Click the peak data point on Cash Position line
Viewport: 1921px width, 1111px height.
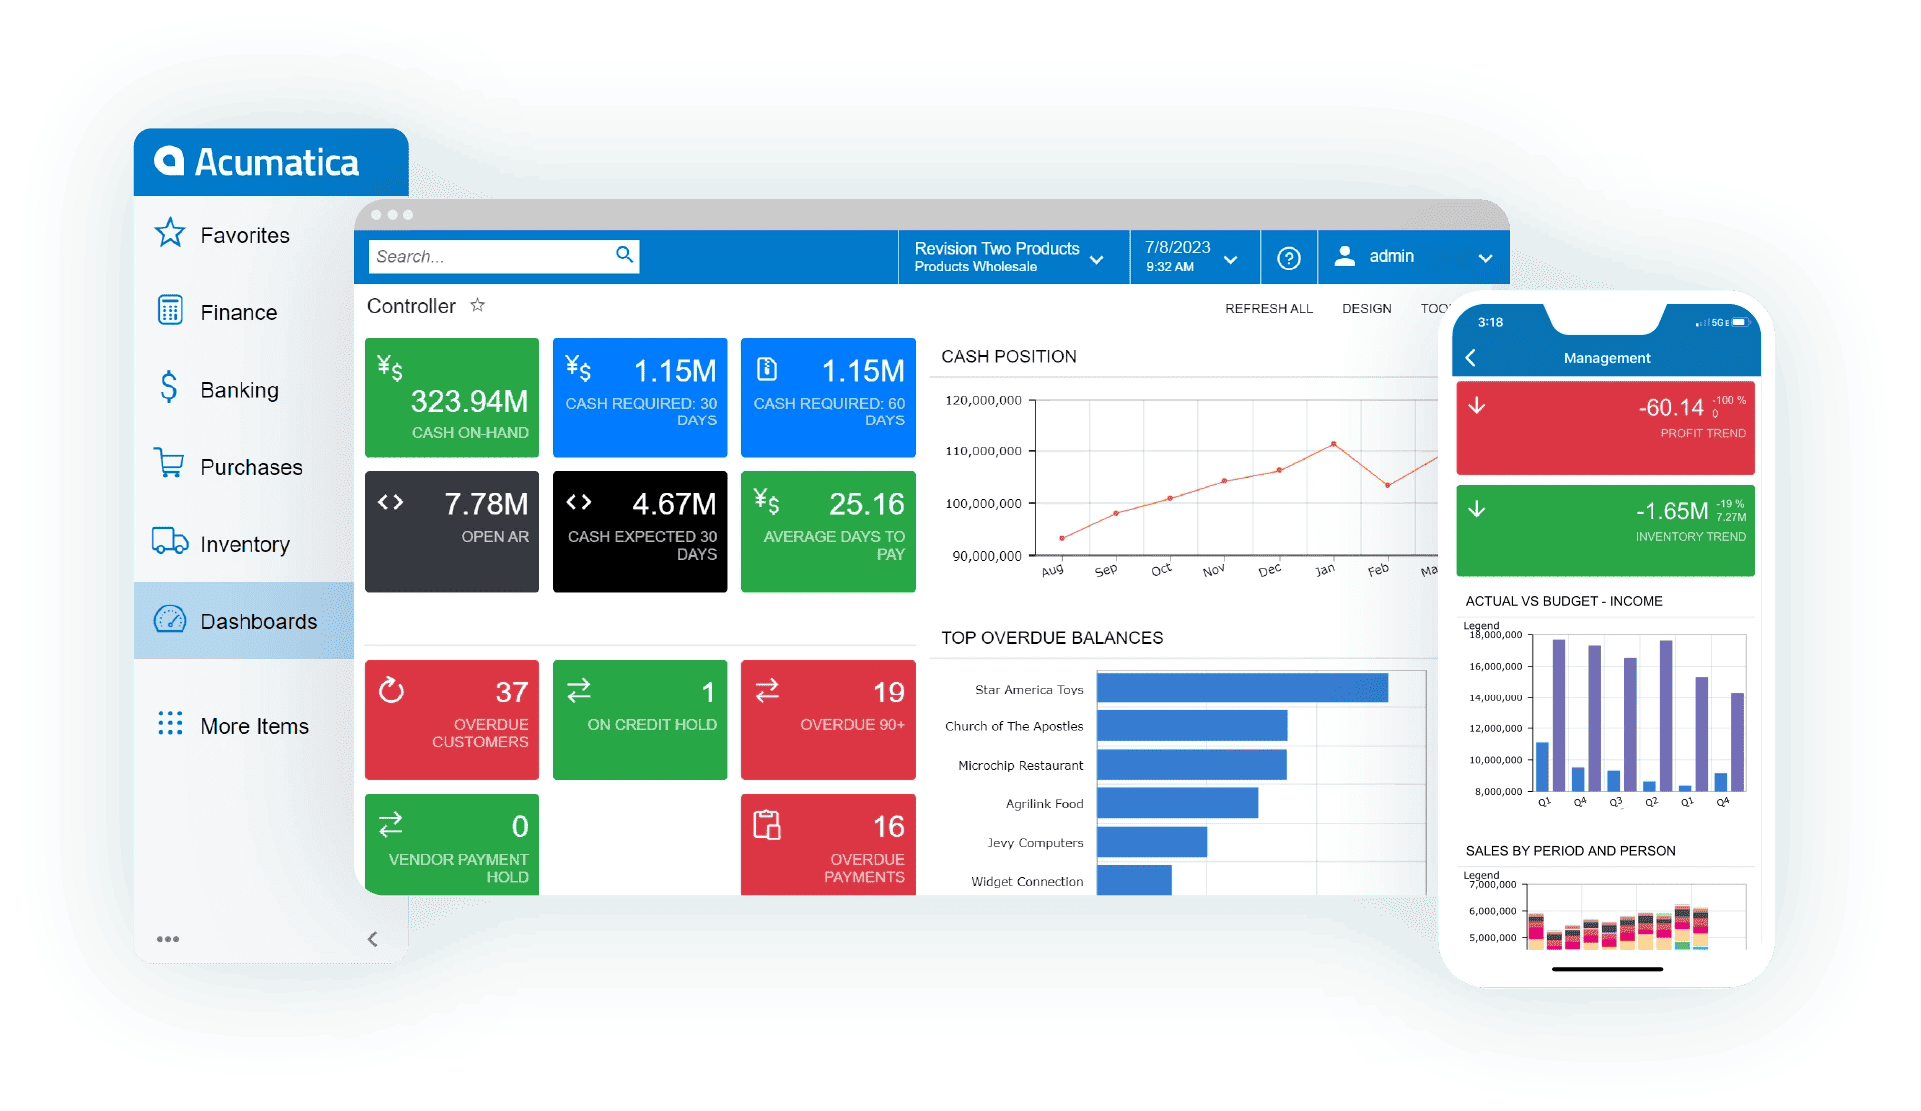(1333, 443)
